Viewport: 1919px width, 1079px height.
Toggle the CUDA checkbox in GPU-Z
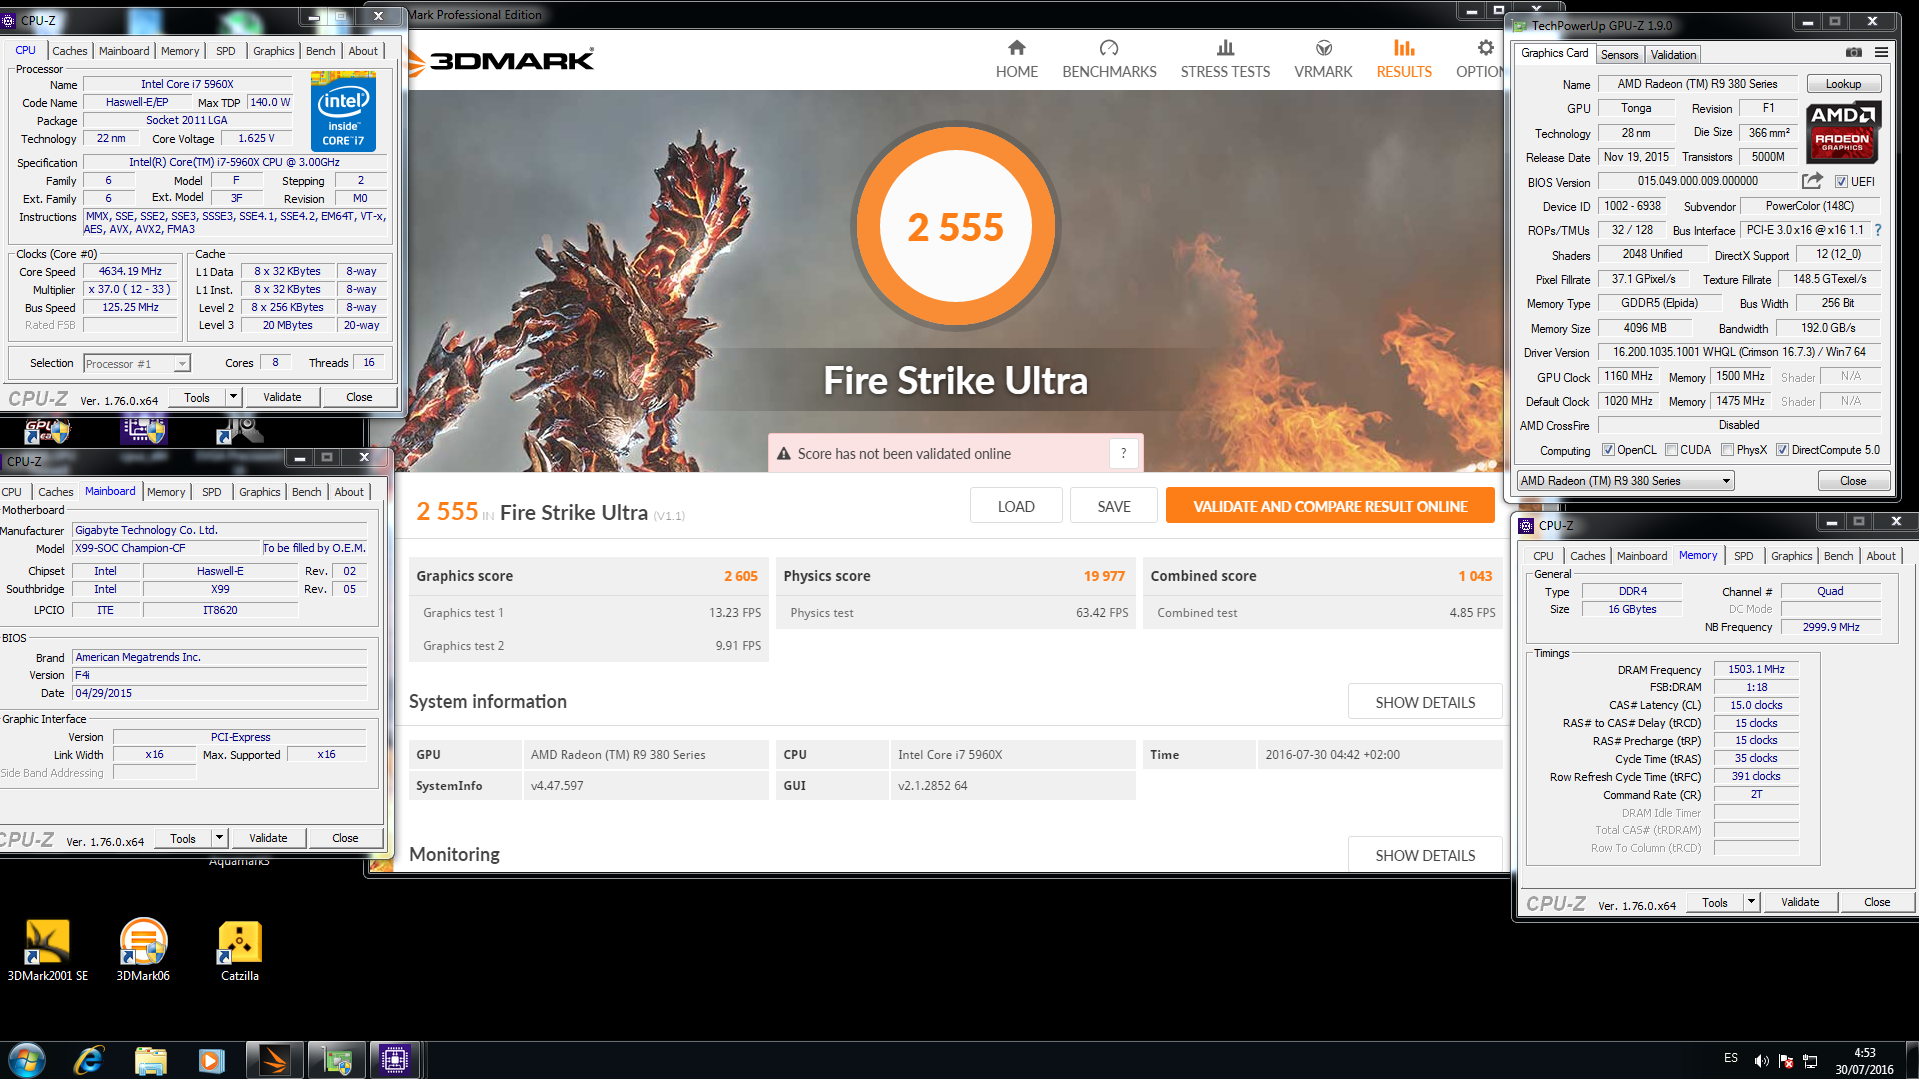pos(1671,450)
